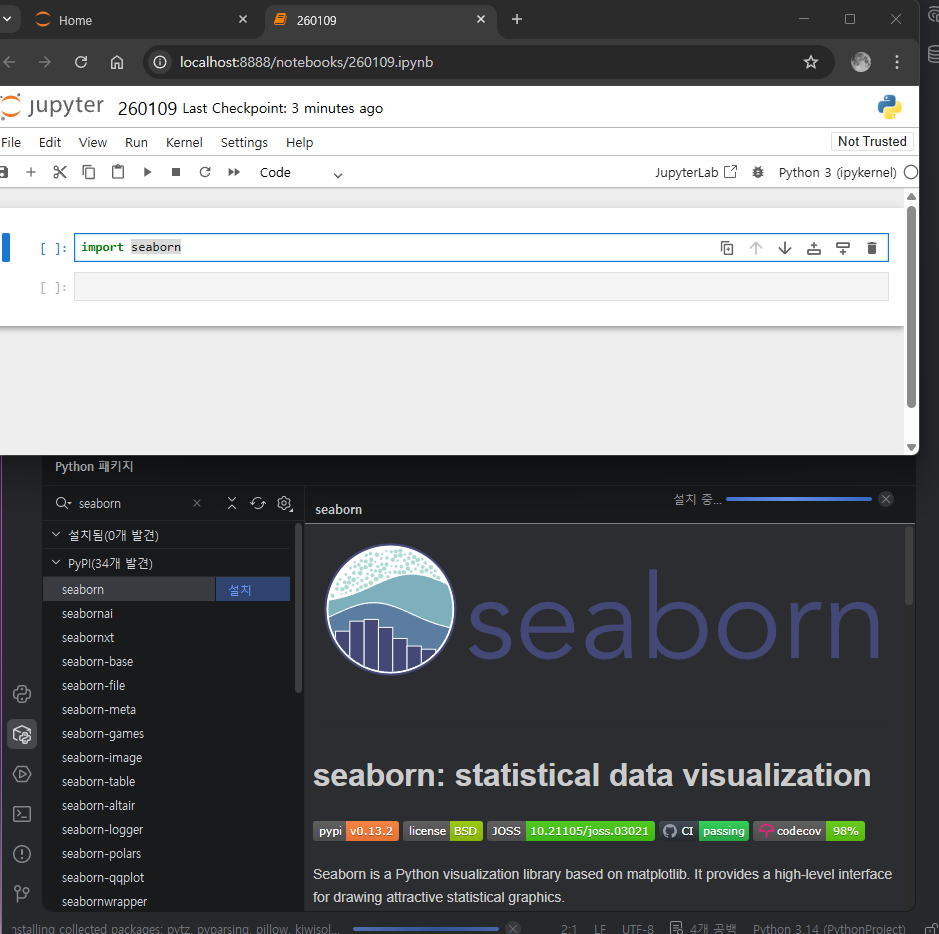Image resolution: width=939 pixels, height=934 pixels.
Task: Open the package manager settings gear
Action: pyautogui.click(x=284, y=504)
